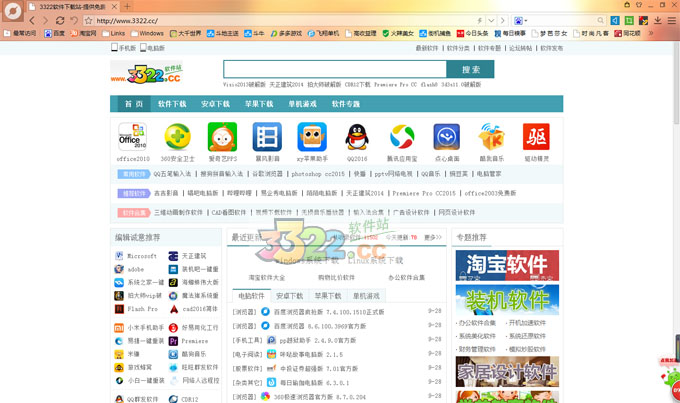
Task: Click the browser forward arrow
Action: coord(45,20)
